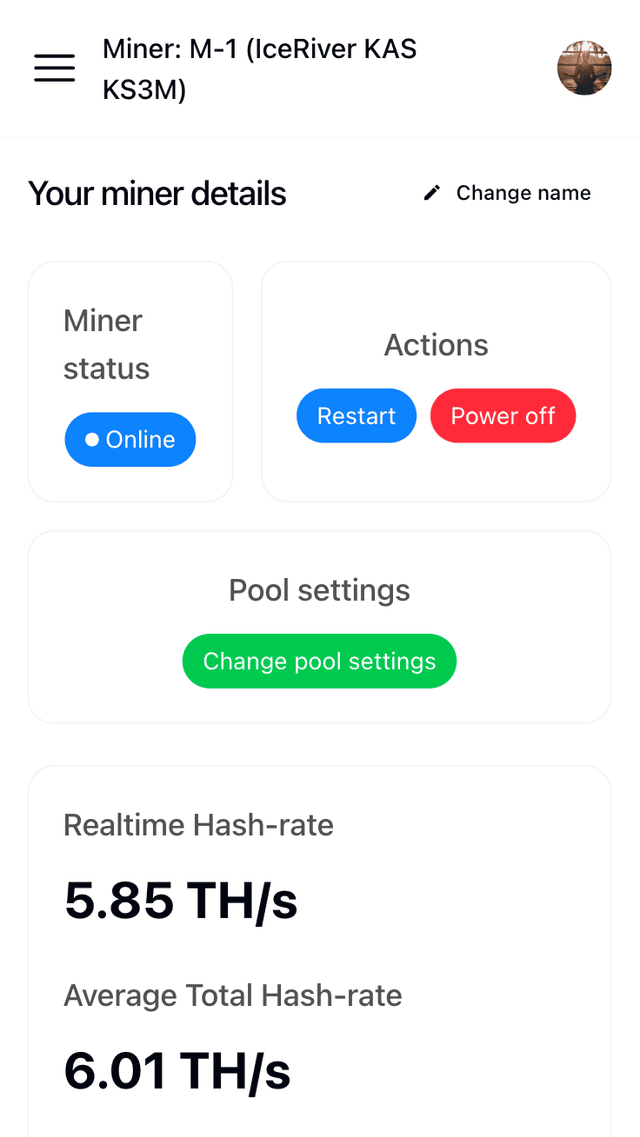Select the miner title M-1 IceRiver KAS KS3M

(258, 68)
